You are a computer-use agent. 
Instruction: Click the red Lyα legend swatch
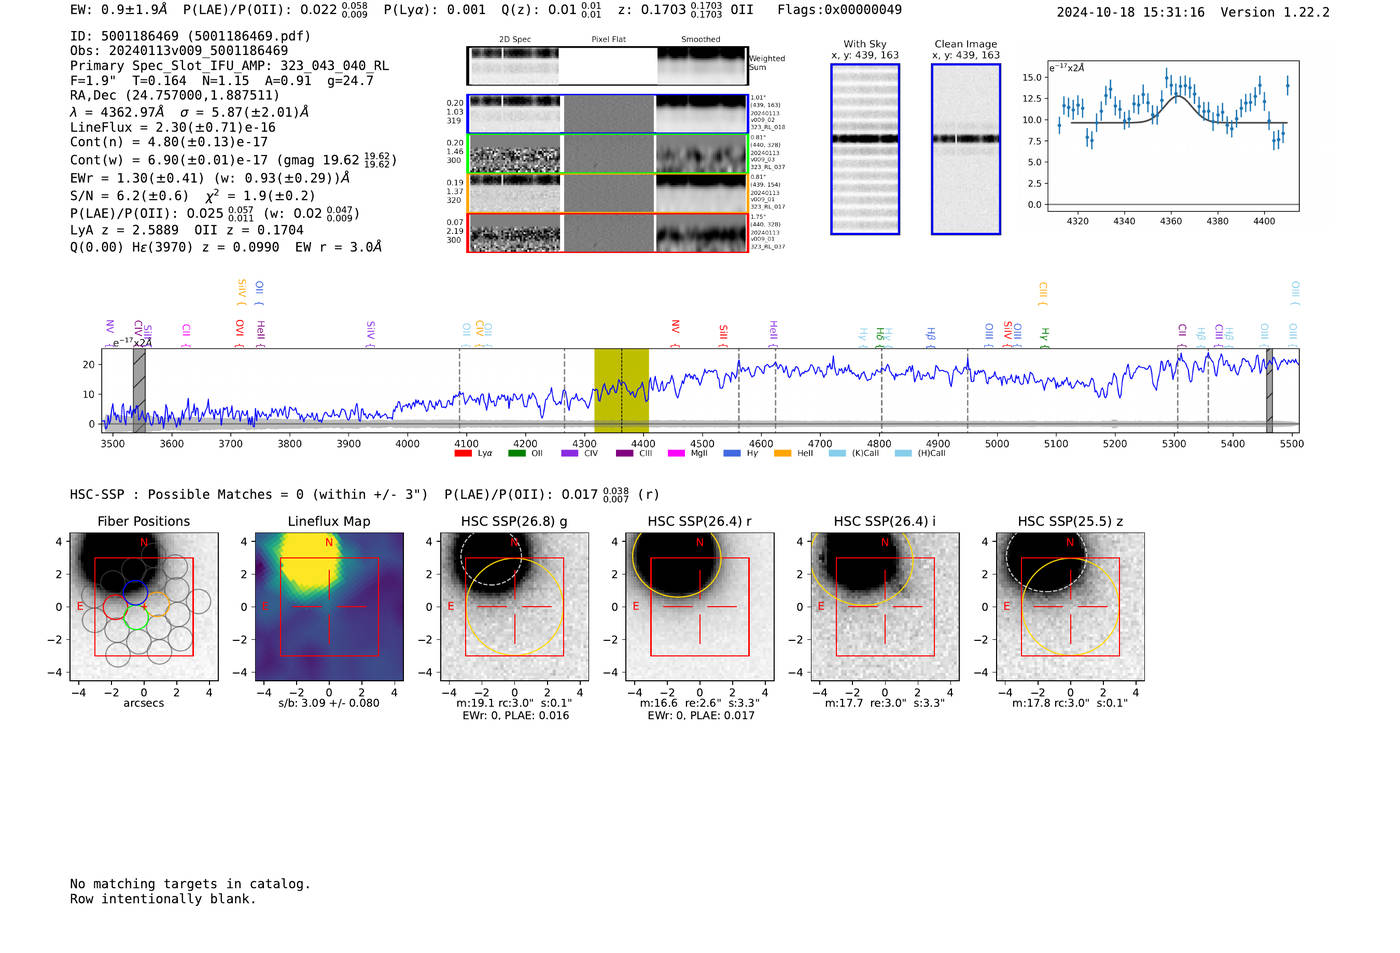click(462, 453)
